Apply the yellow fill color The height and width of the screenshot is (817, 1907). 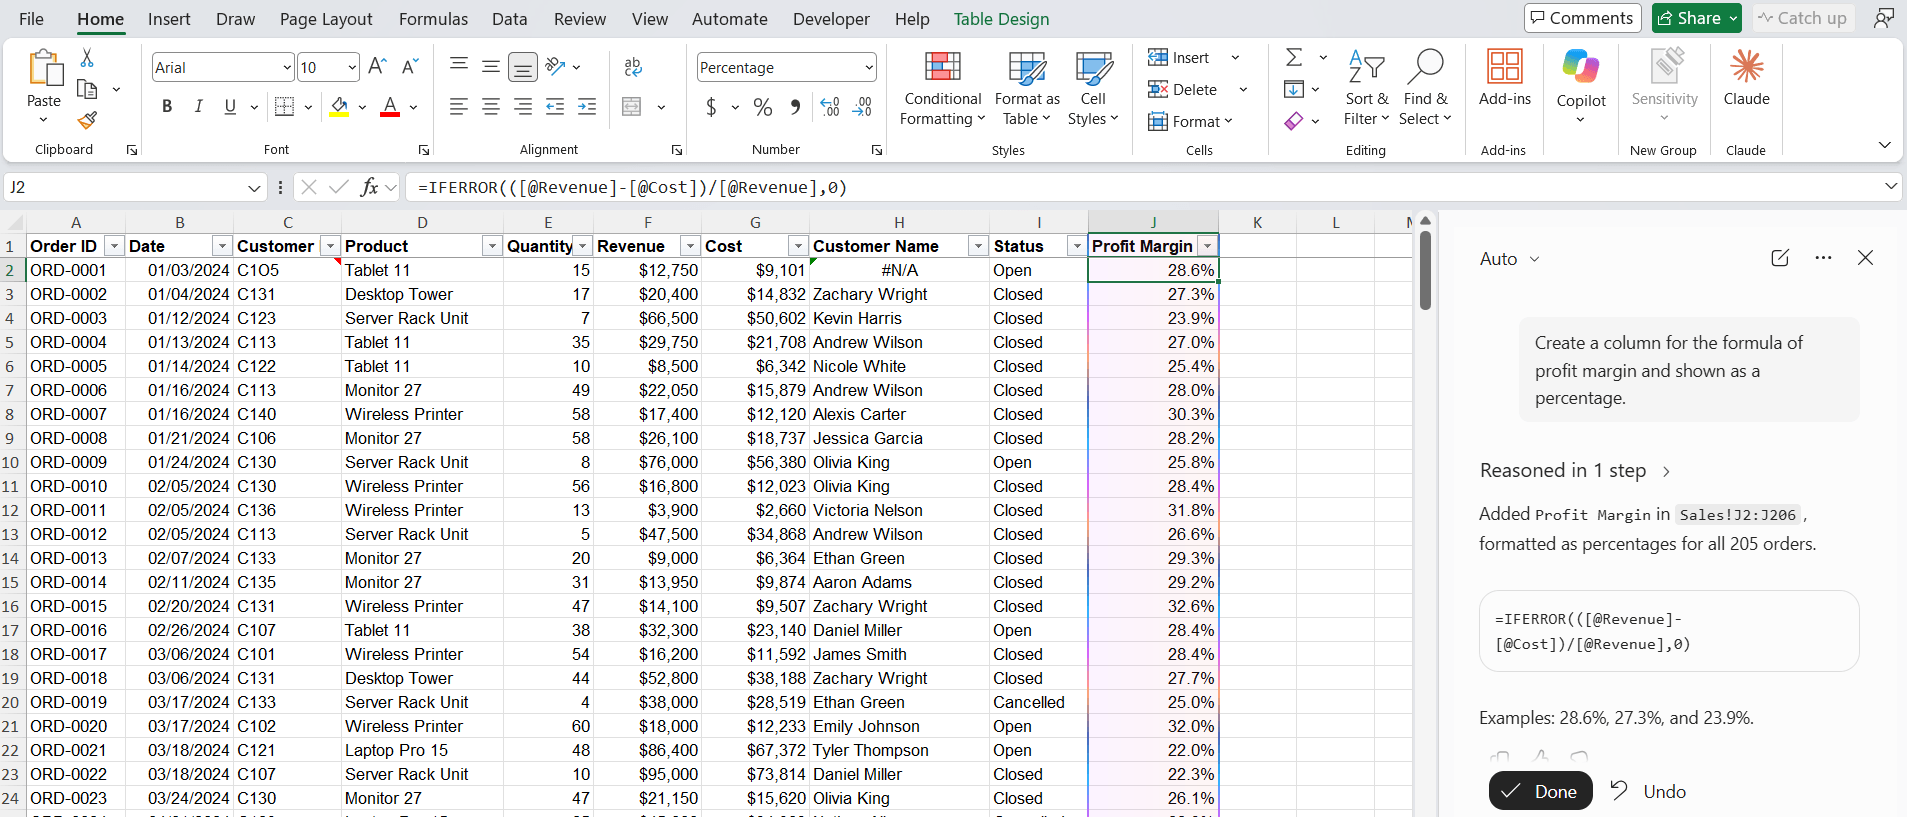pyautogui.click(x=340, y=107)
